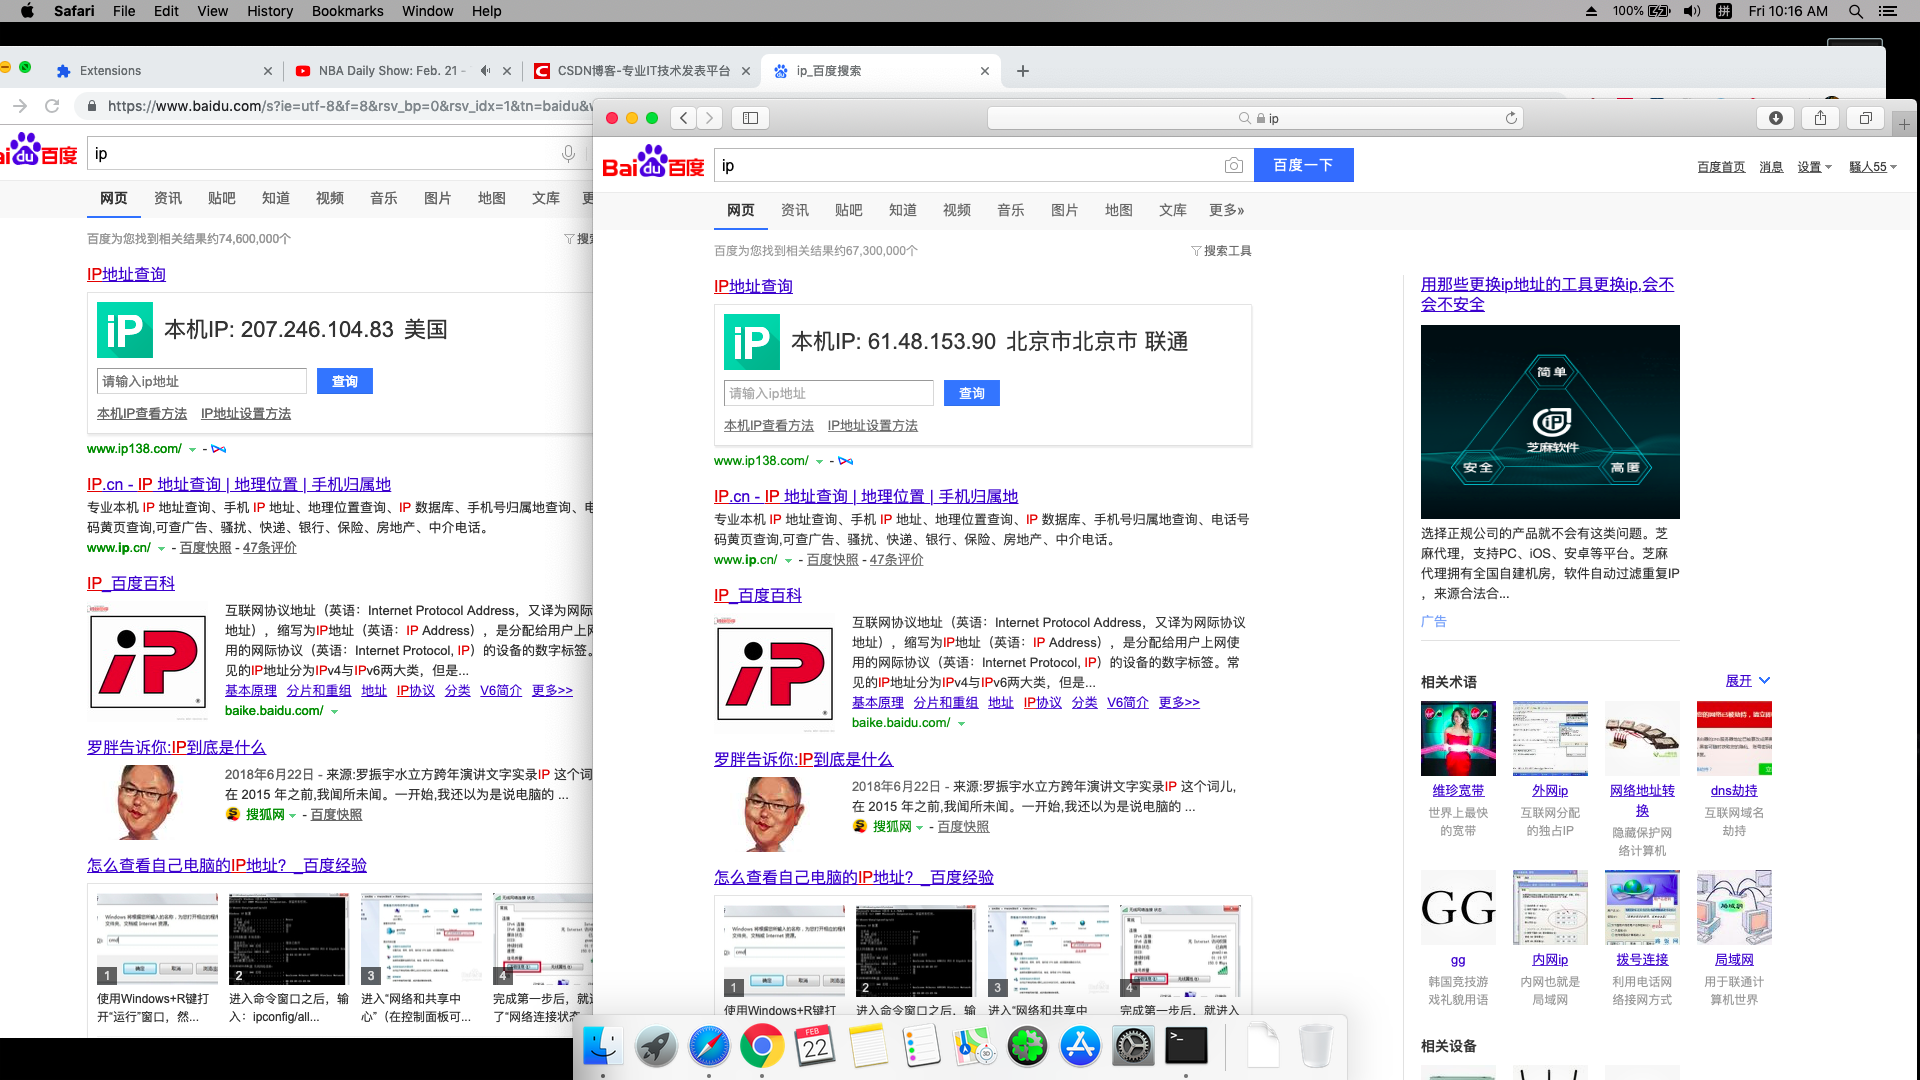Switch to the 图片 search tab

1064,210
